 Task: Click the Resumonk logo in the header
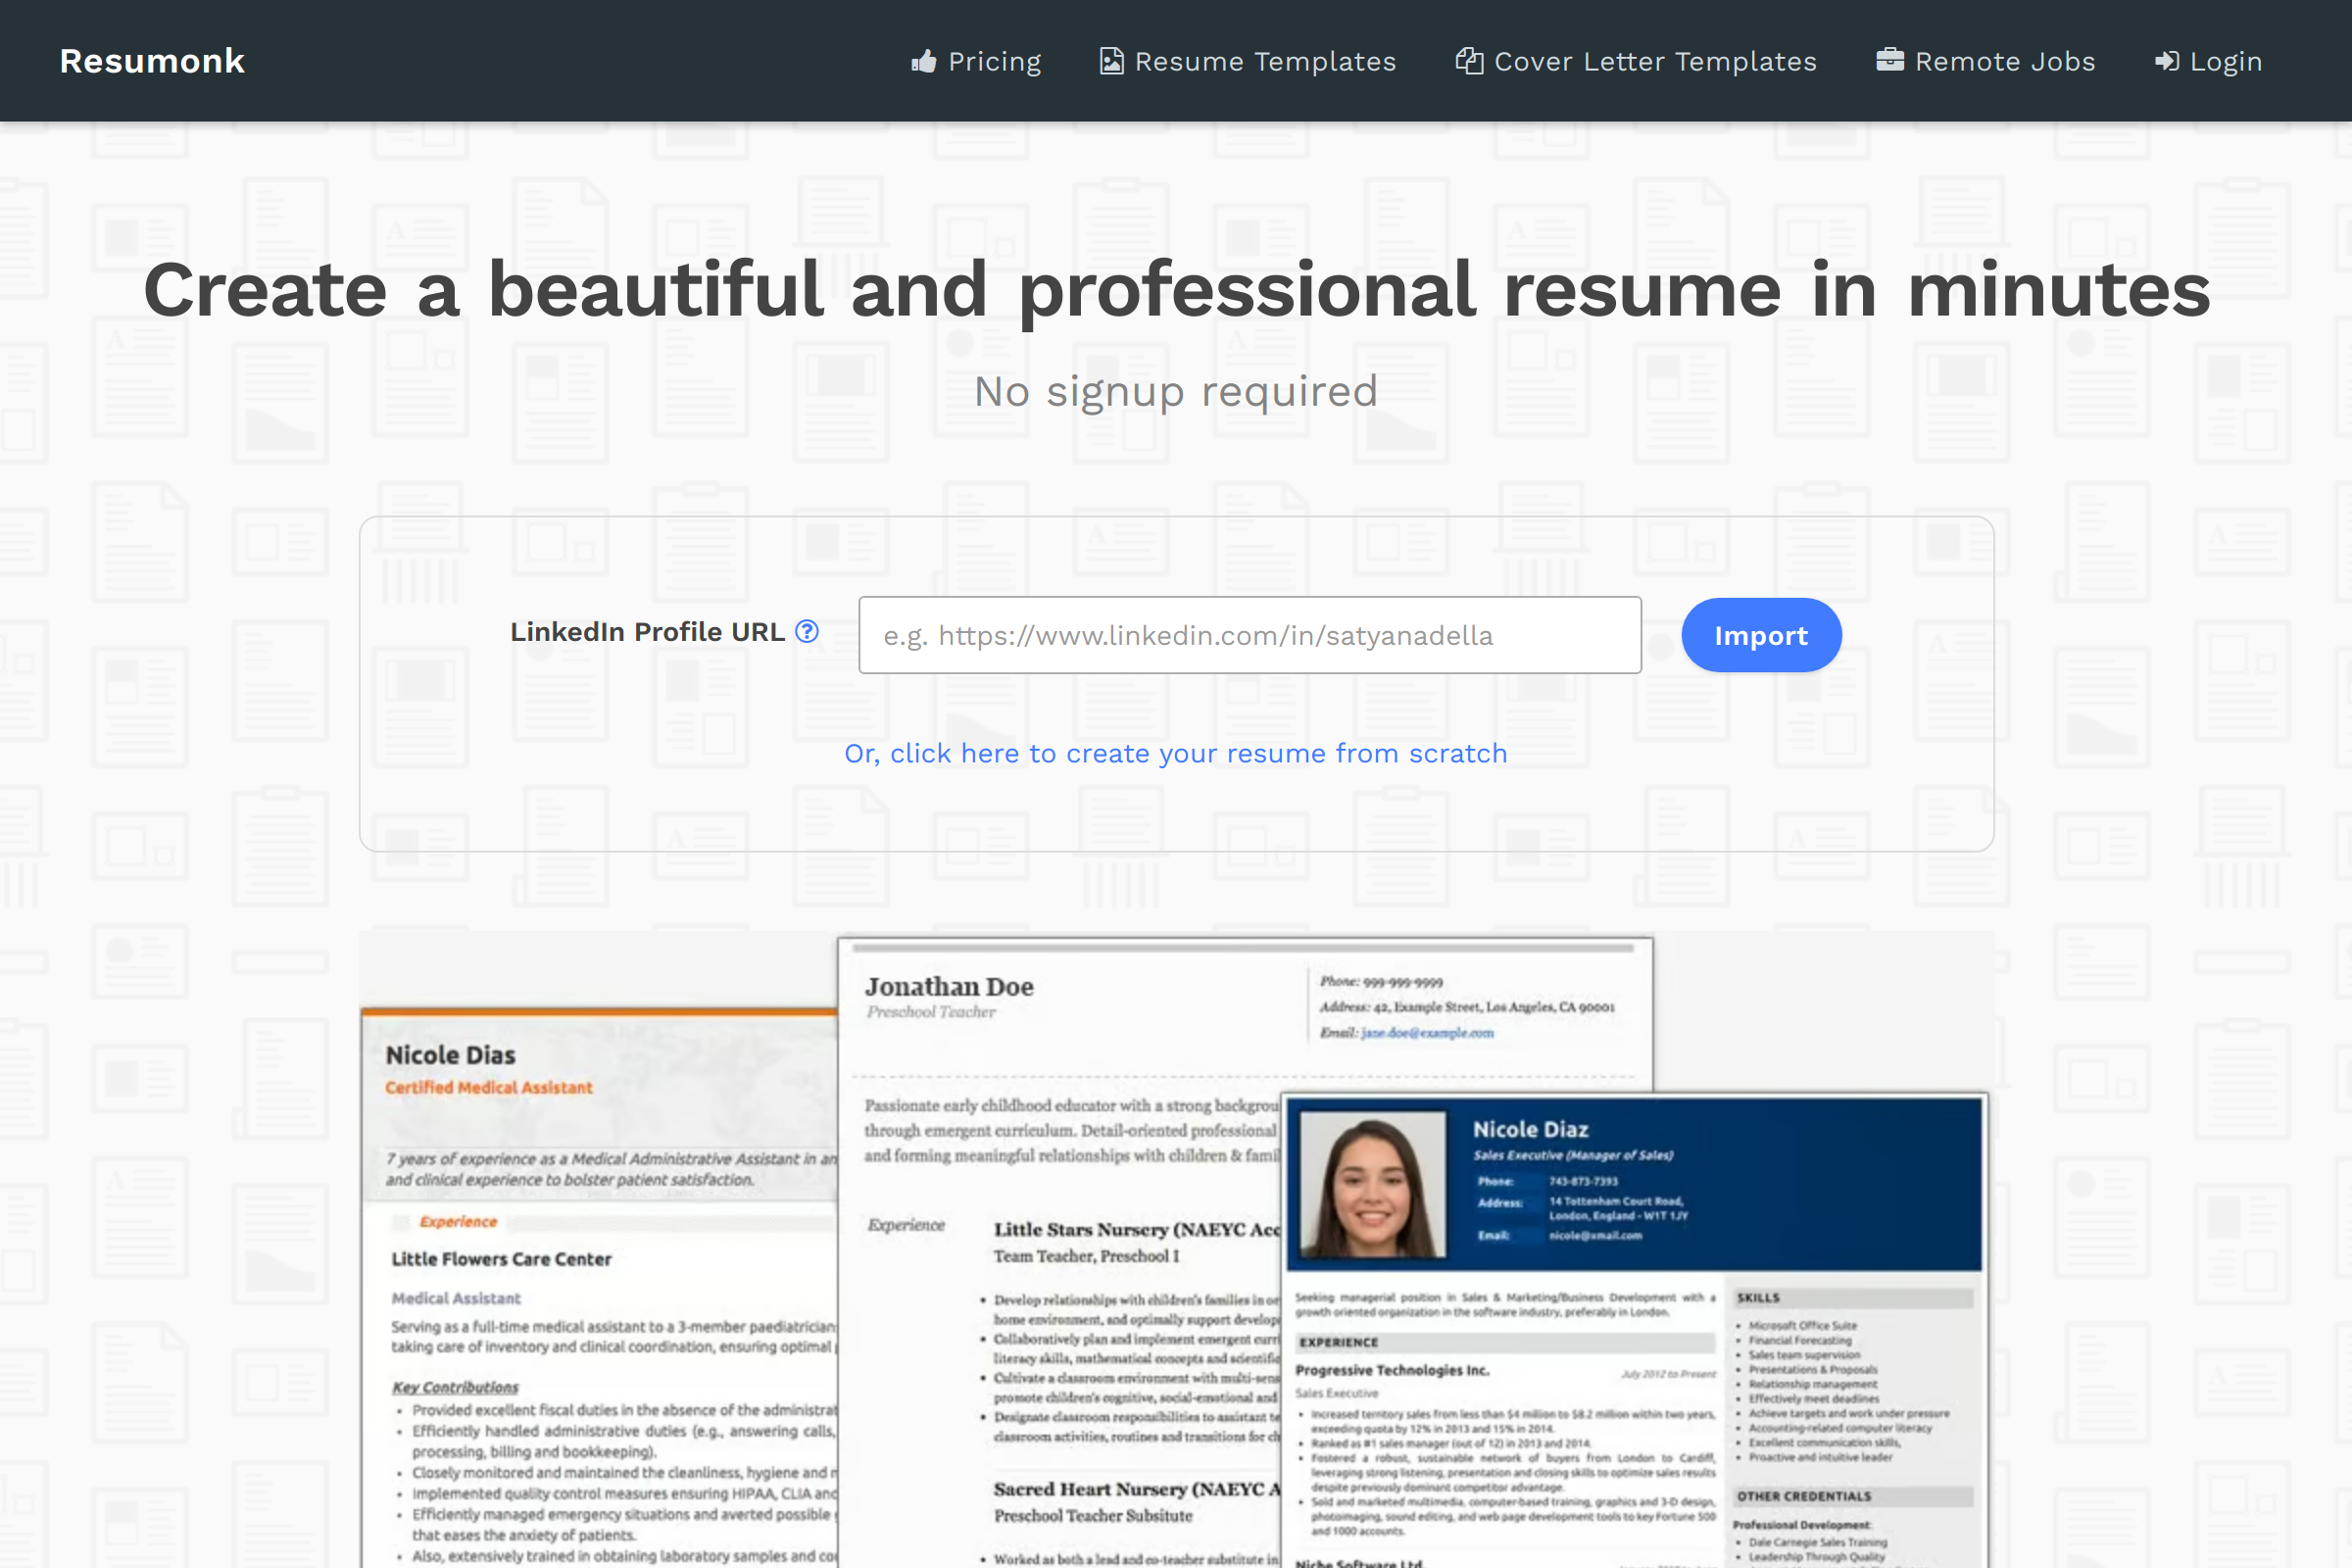pos(152,61)
